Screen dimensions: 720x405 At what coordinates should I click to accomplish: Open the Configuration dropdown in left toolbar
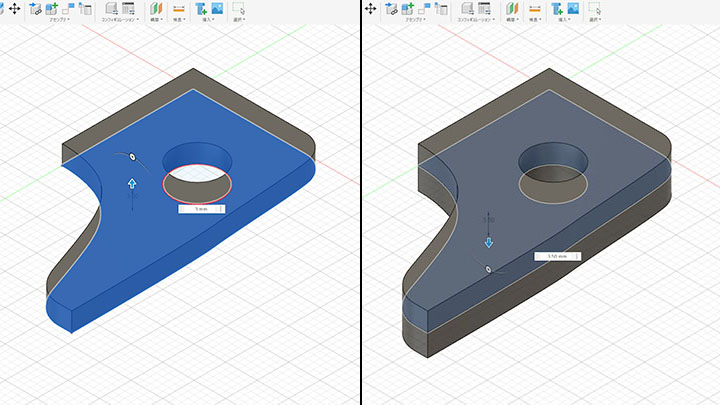point(122,20)
